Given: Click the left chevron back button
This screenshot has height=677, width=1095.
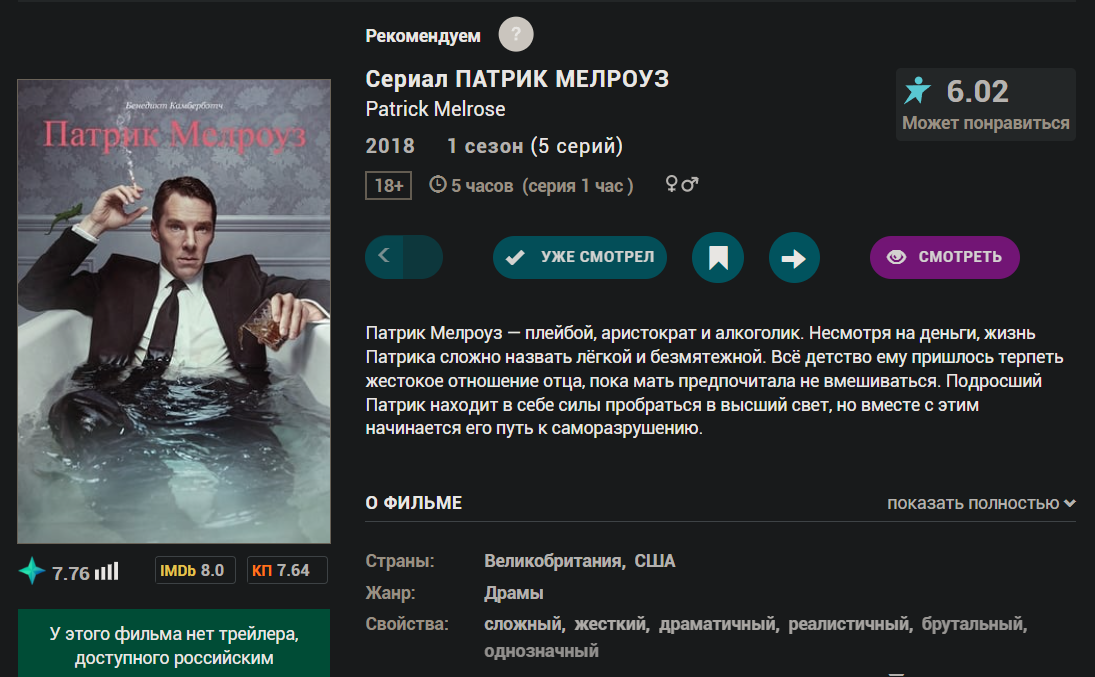Looking at the screenshot, I should [x=384, y=256].
